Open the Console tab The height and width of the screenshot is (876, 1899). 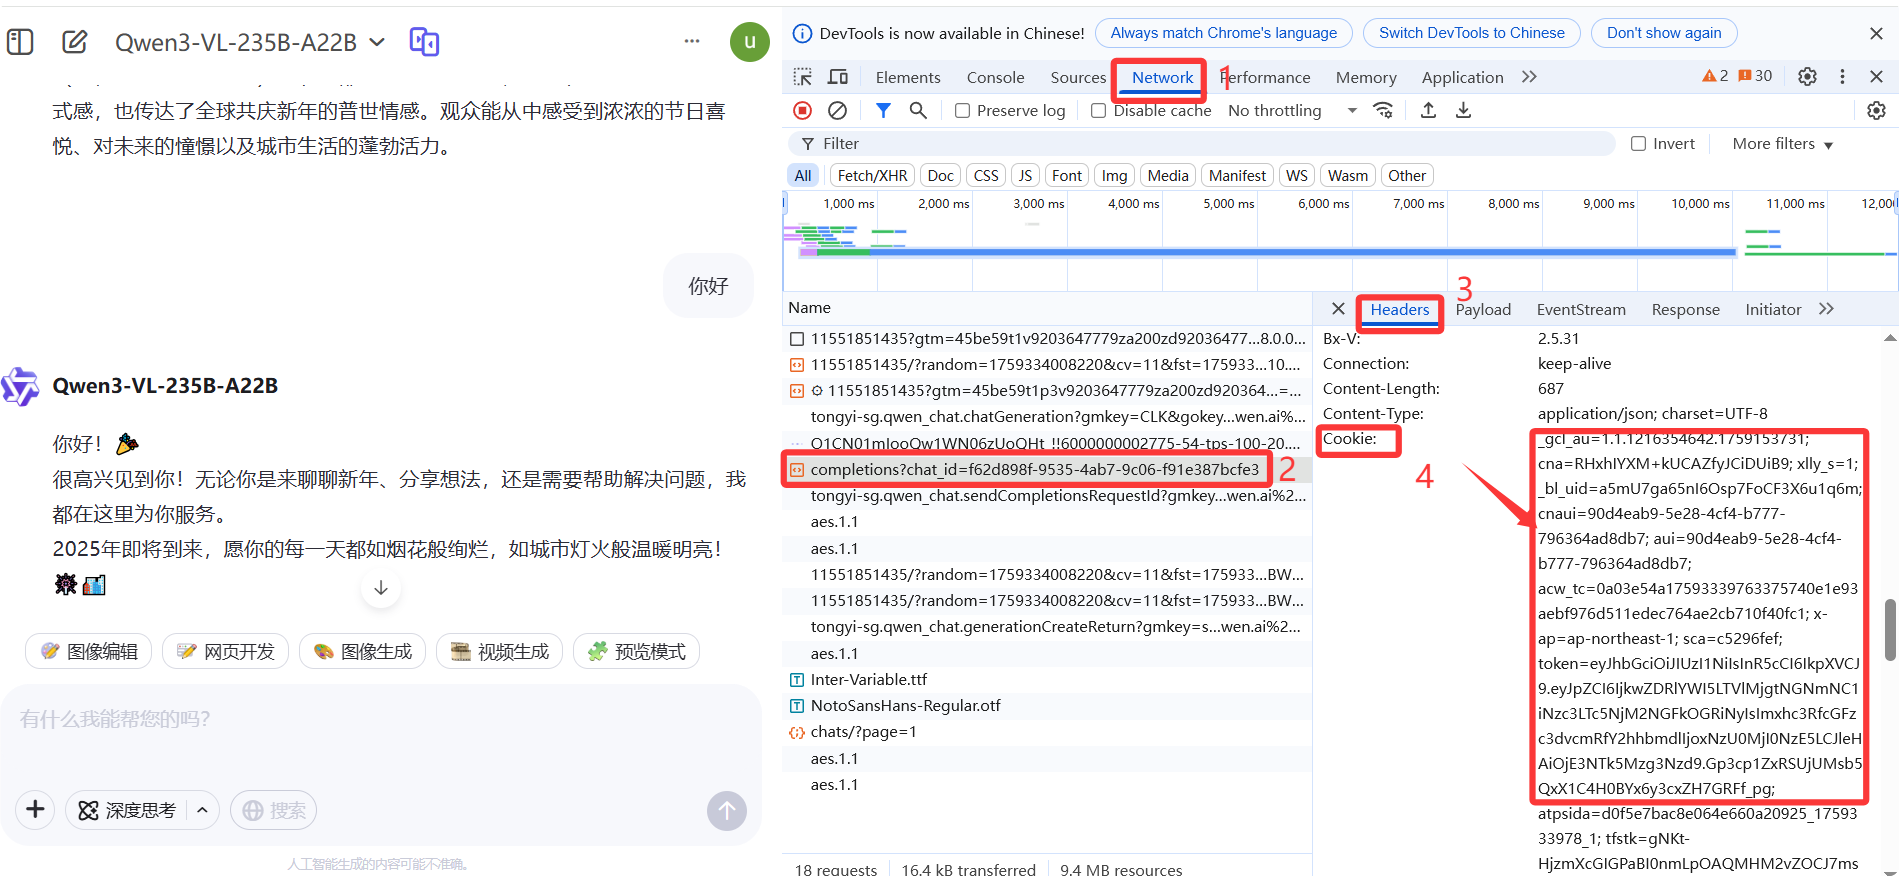[995, 77]
